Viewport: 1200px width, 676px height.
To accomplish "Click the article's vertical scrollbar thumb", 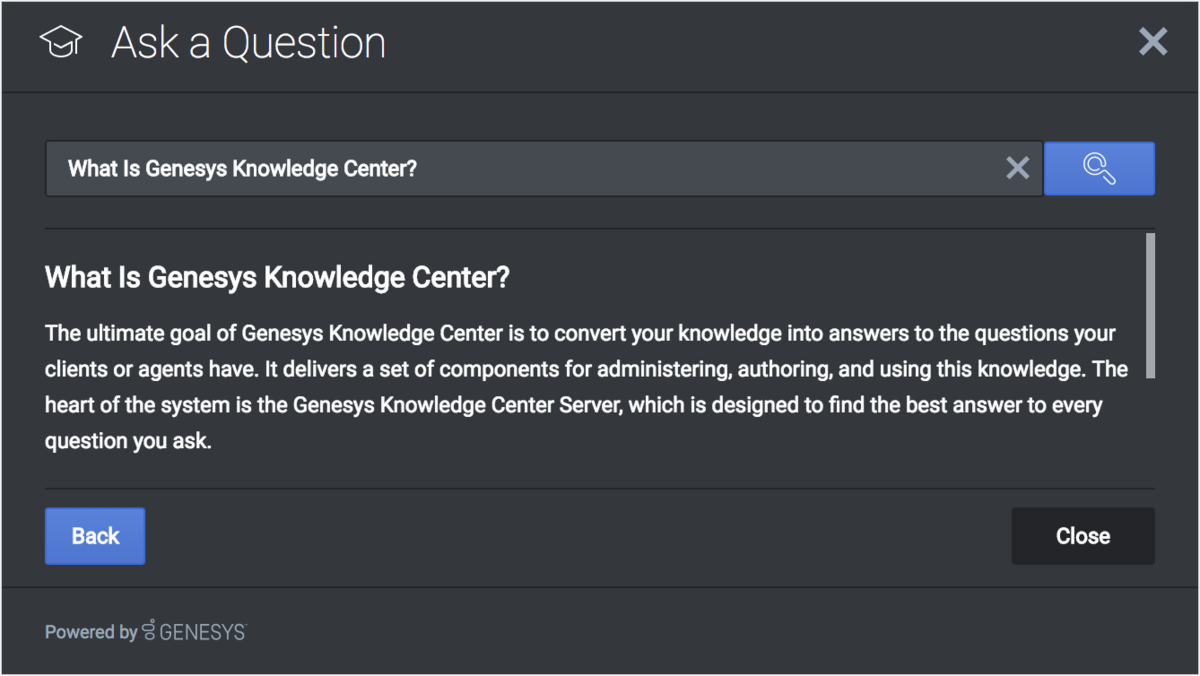I will point(1150,305).
